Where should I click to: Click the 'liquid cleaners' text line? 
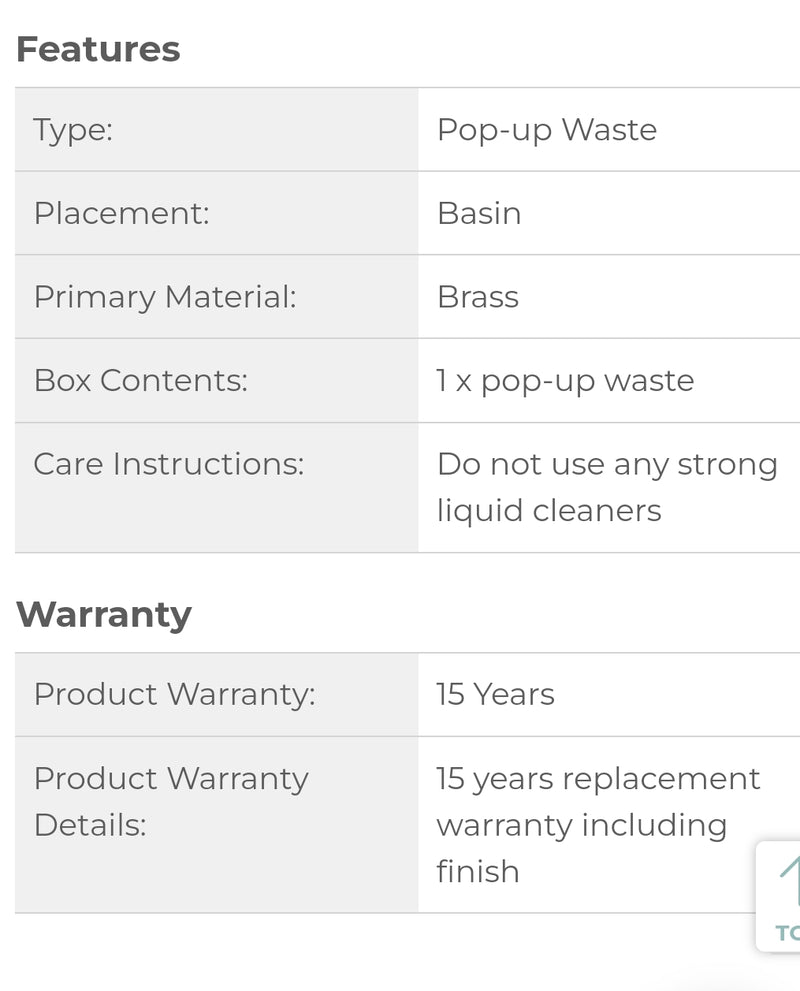549,511
